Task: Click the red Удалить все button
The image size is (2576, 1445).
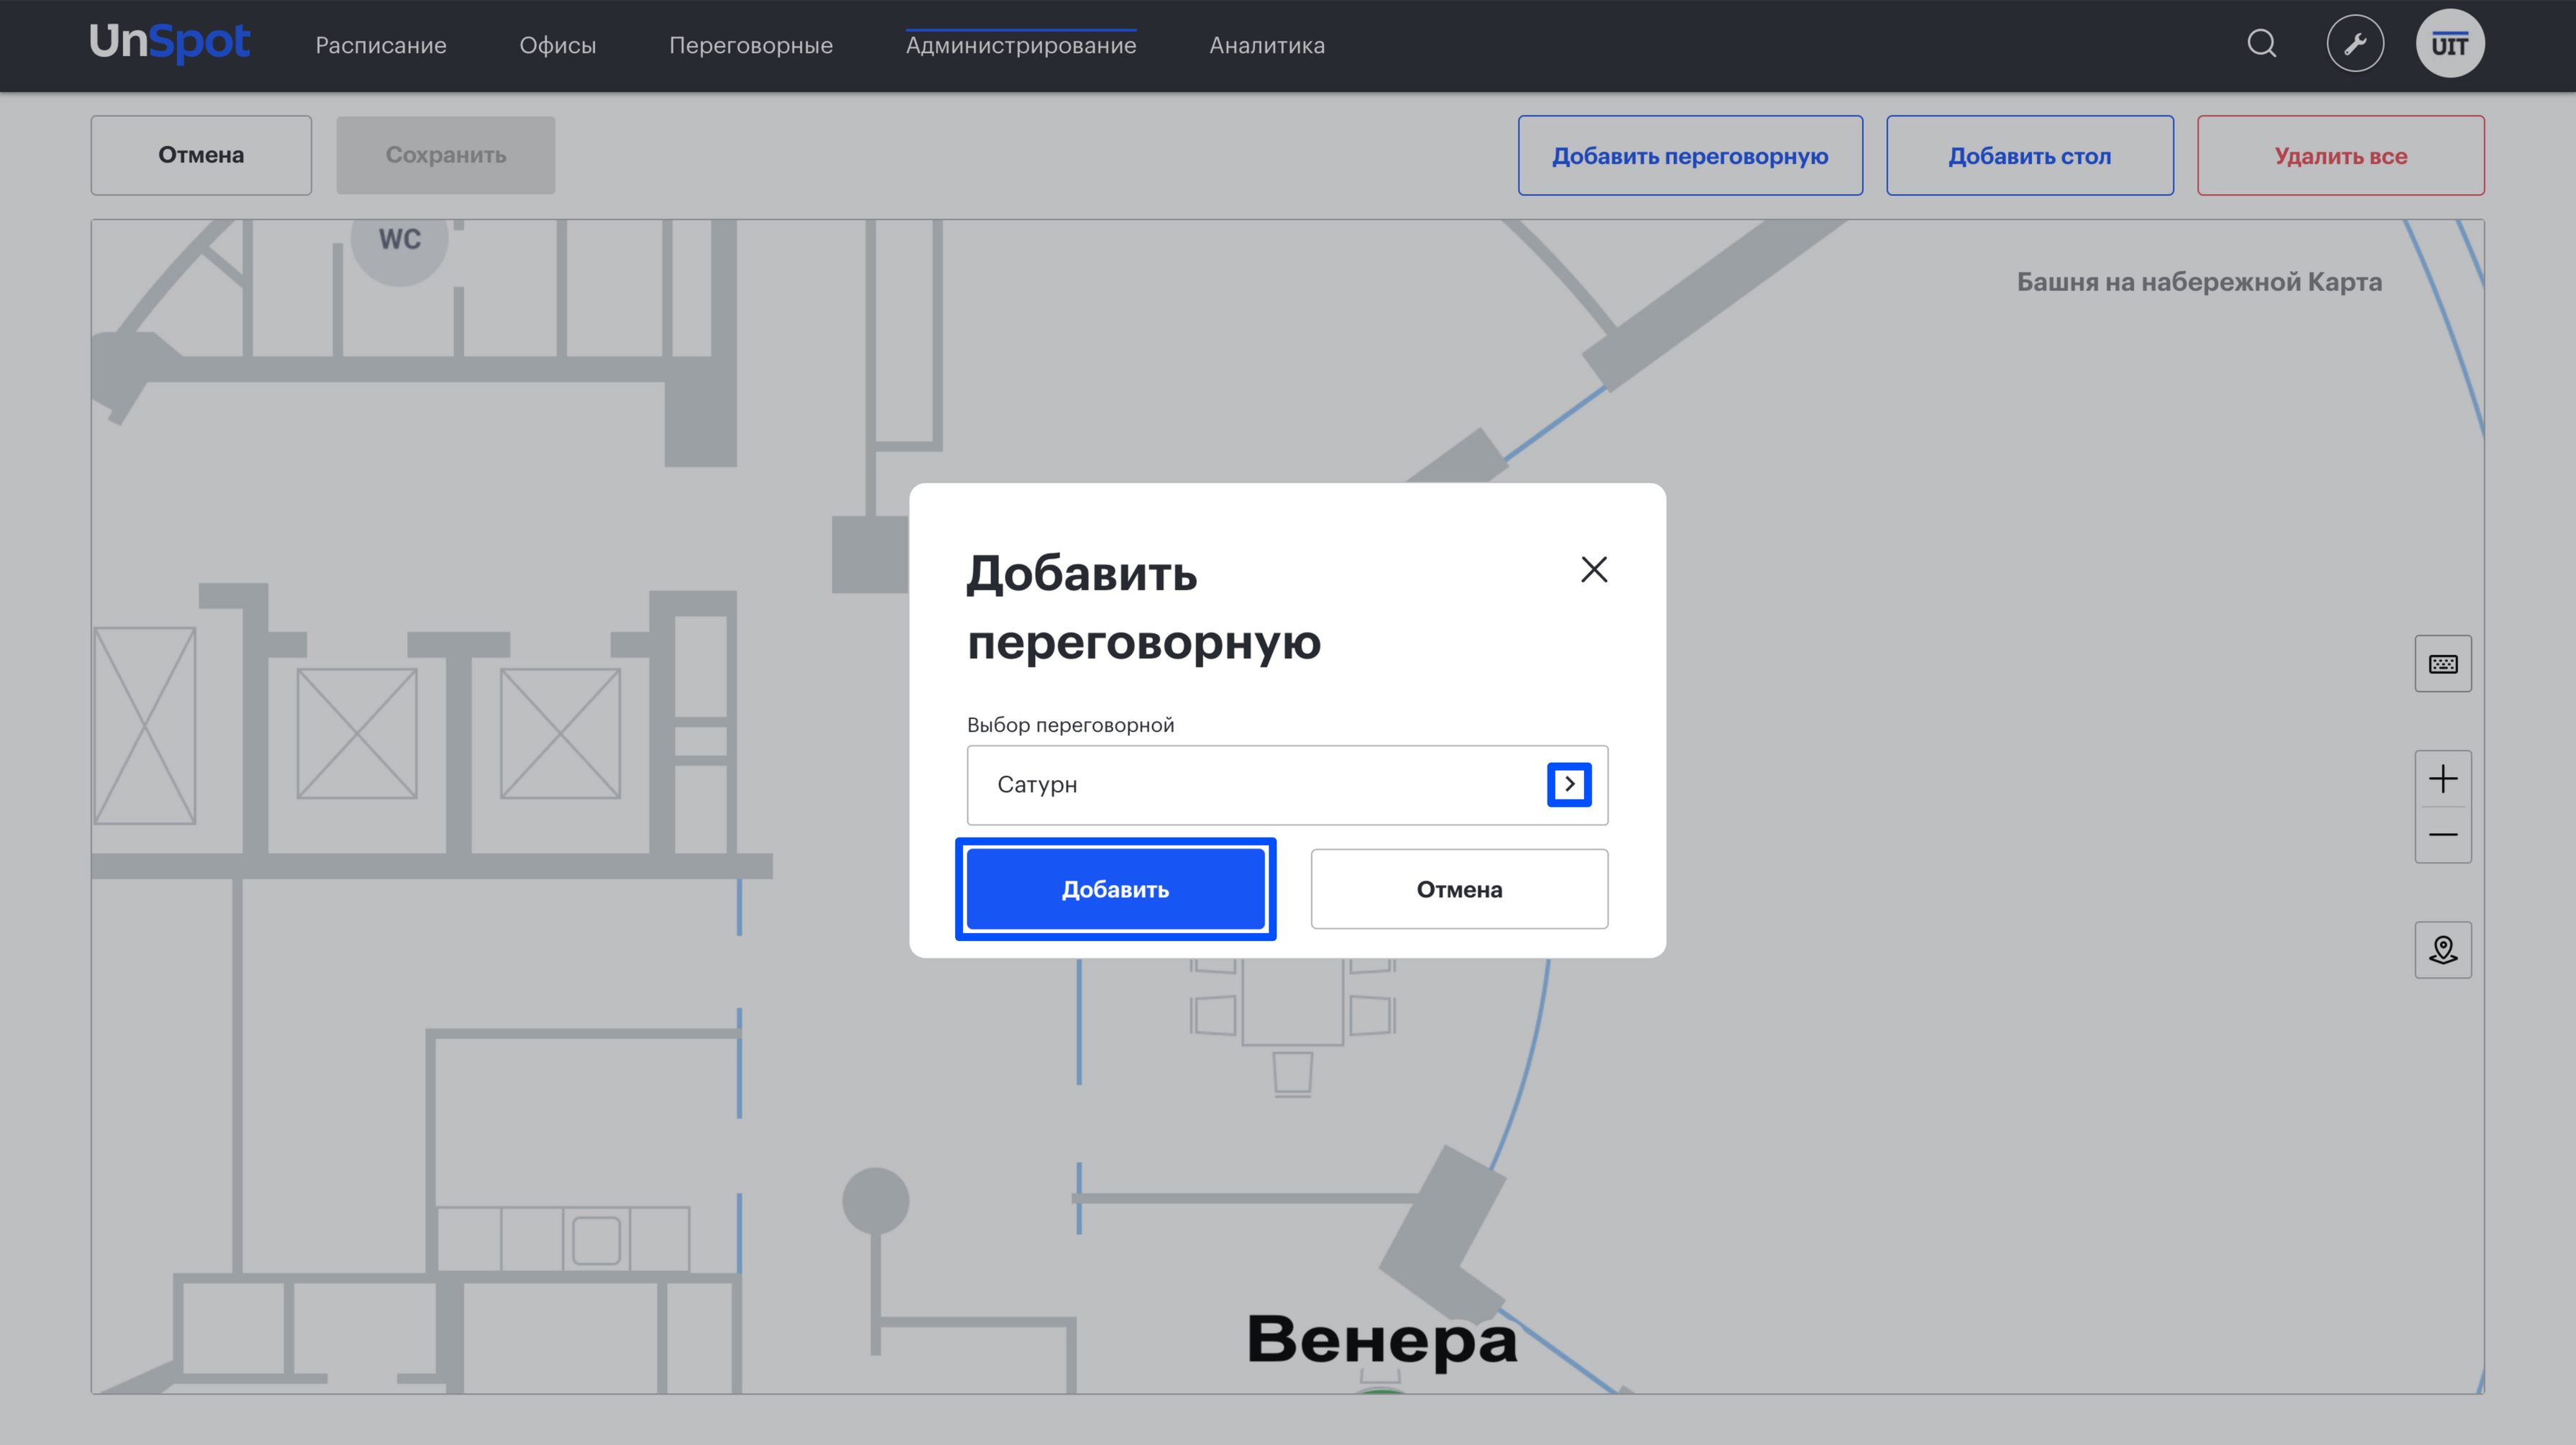Action: [2340, 156]
